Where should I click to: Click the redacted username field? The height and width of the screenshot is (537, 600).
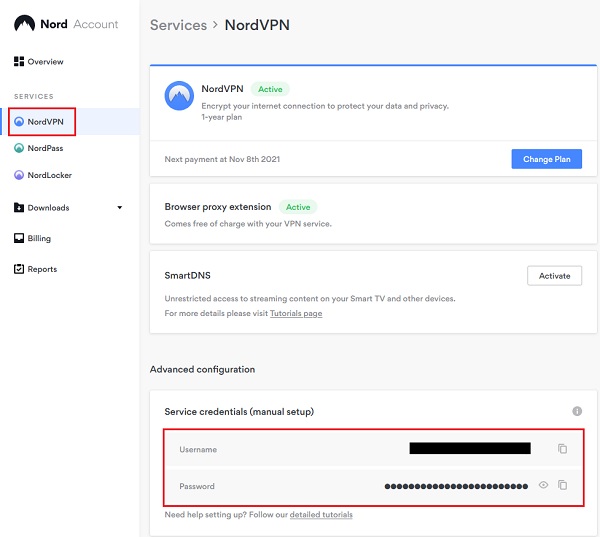(470, 448)
